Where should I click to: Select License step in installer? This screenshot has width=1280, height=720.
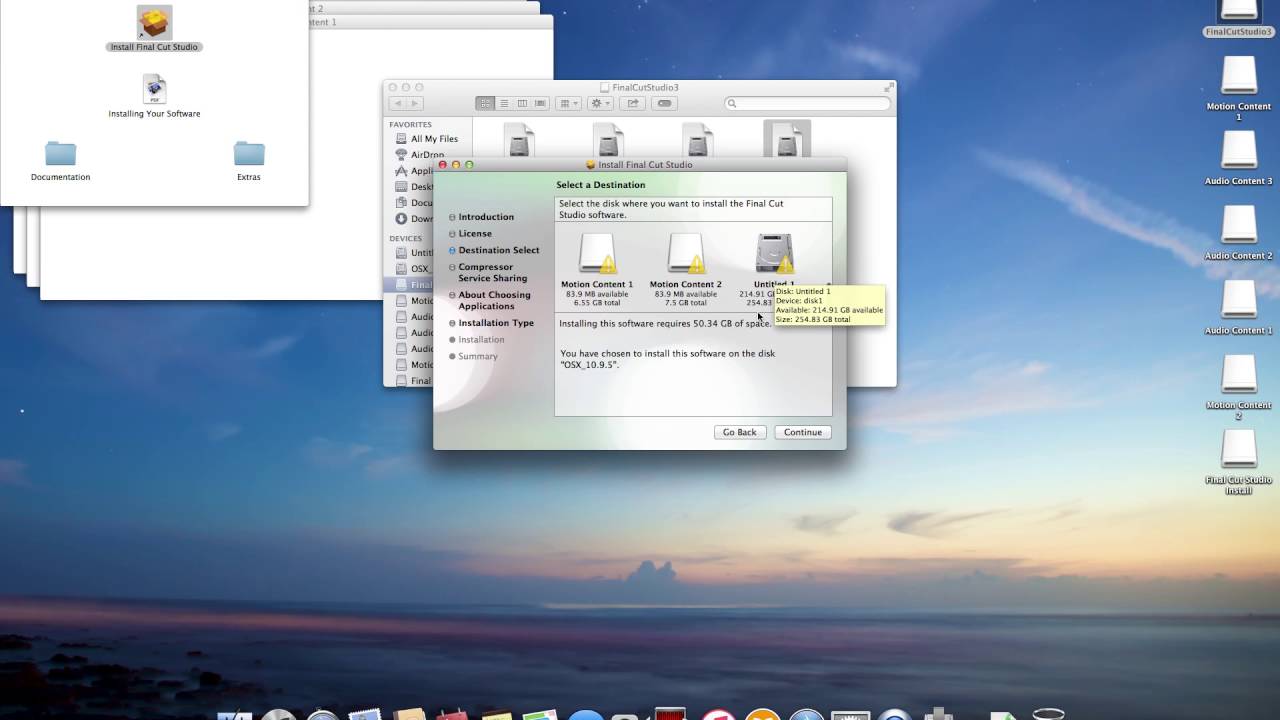(x=475, y=234)
